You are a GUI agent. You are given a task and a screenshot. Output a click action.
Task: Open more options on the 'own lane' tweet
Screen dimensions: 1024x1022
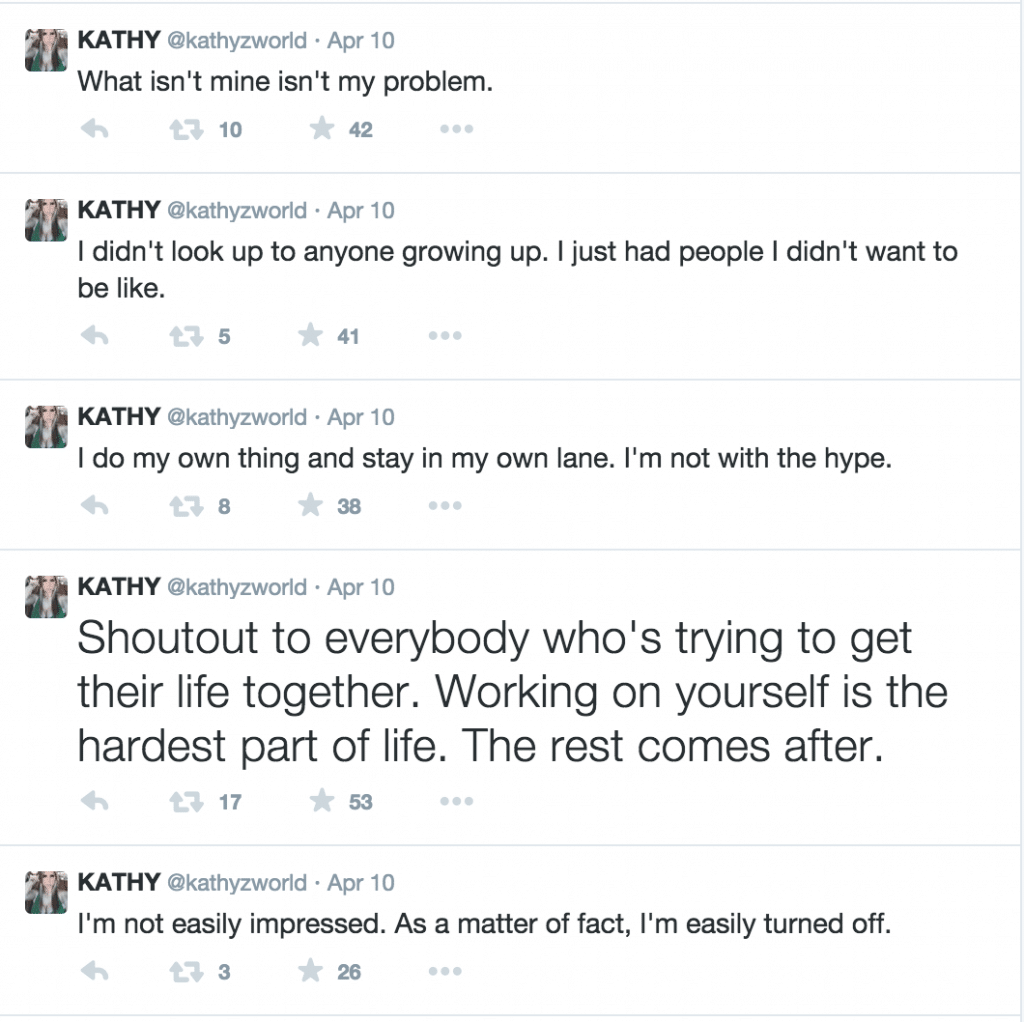click(445, 506)
